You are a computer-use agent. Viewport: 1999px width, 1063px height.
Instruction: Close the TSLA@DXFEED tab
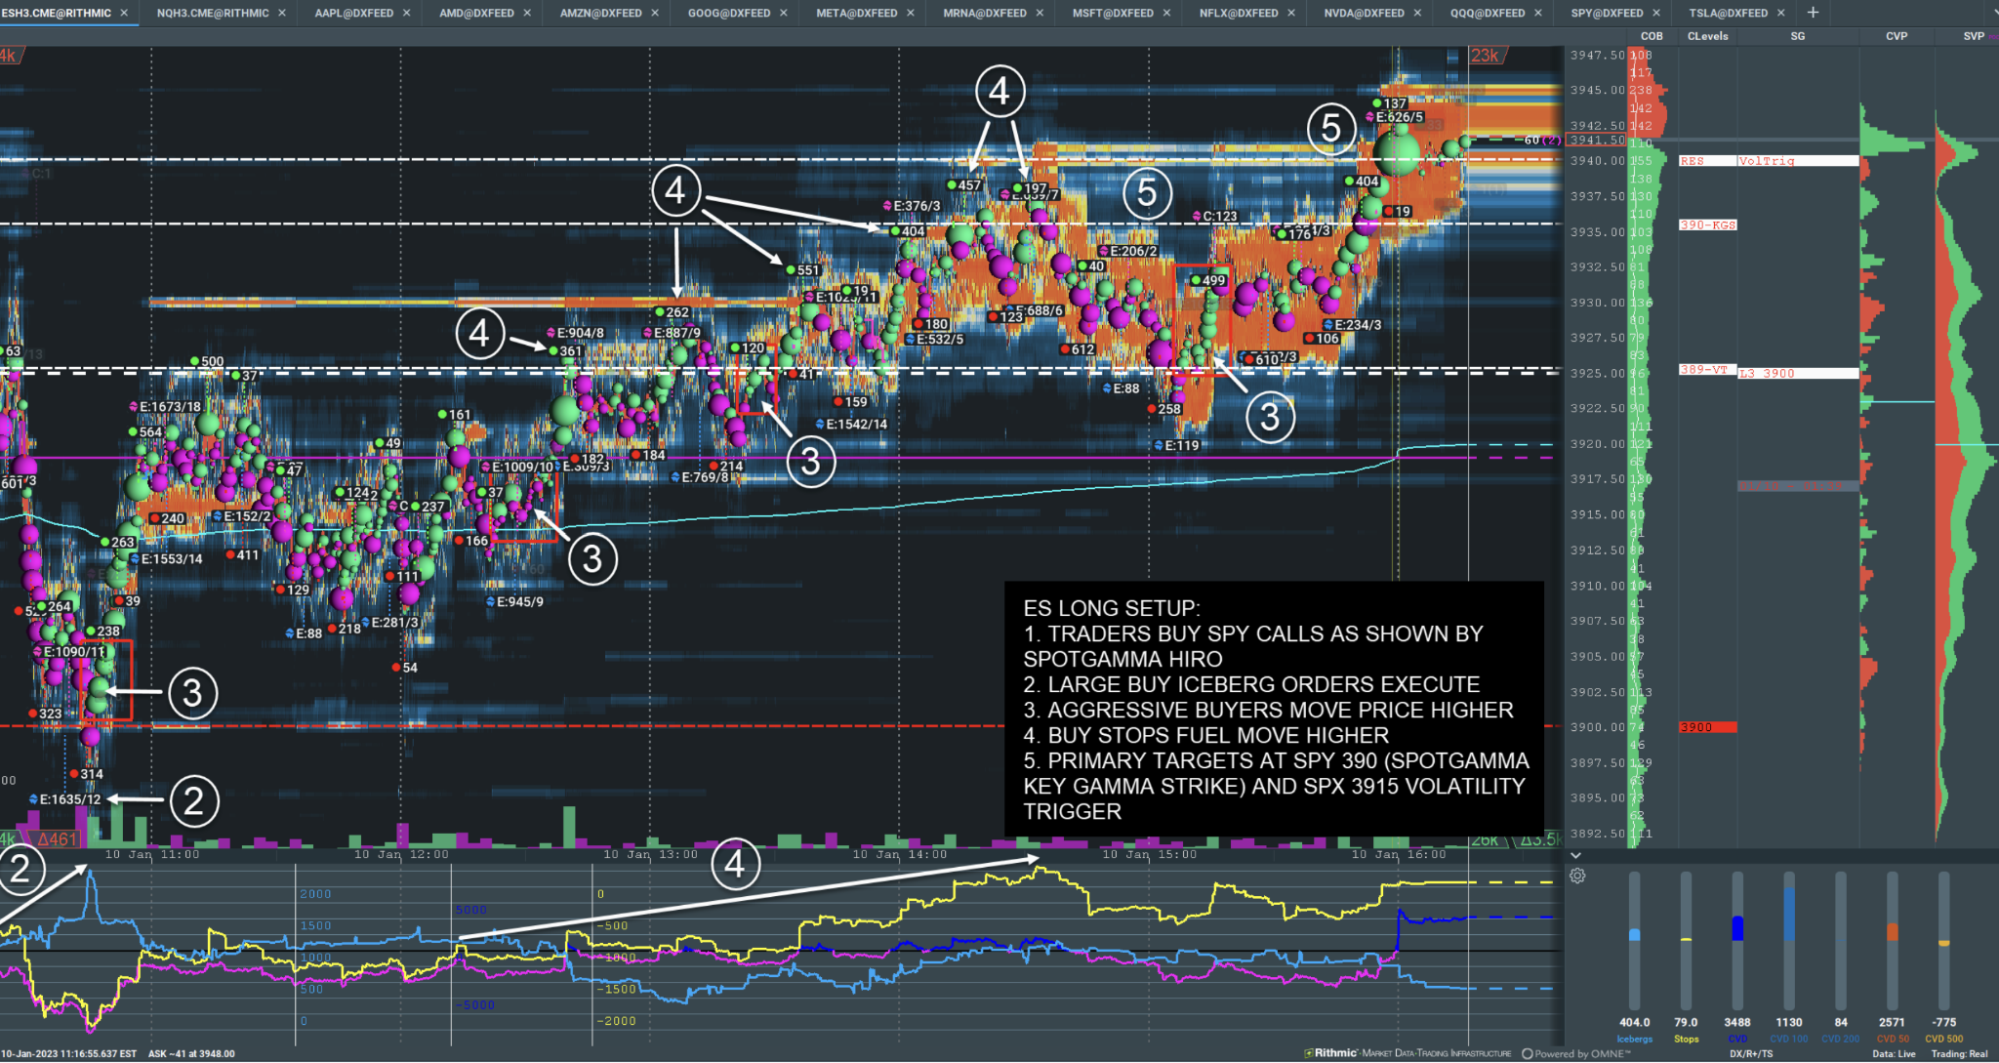click(x=1781, y=13)
